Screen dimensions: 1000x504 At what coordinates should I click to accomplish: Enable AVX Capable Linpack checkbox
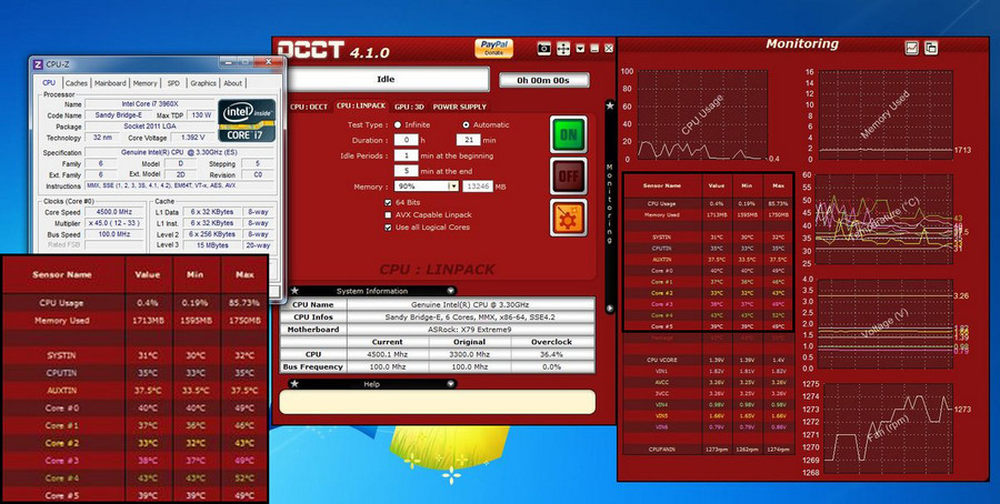point(388,215)
